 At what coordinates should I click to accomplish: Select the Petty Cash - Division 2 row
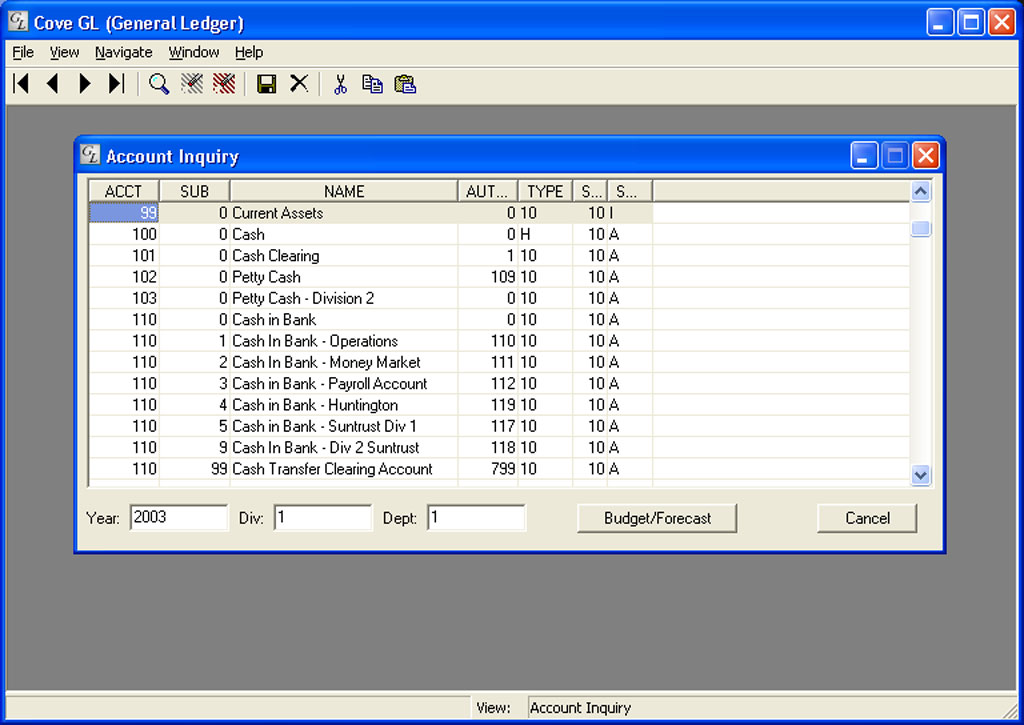(x=370, y=298)
